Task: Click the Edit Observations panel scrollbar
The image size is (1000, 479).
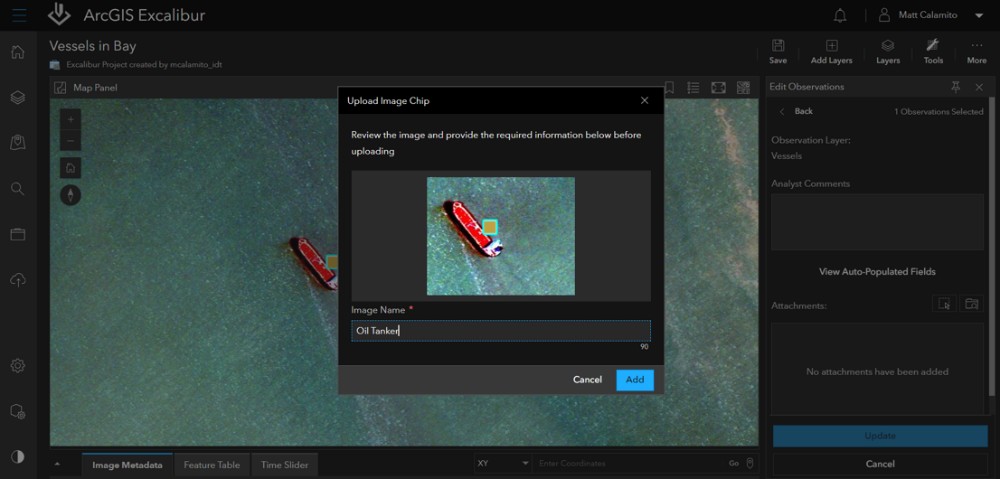Action: (x=992, y=246)
